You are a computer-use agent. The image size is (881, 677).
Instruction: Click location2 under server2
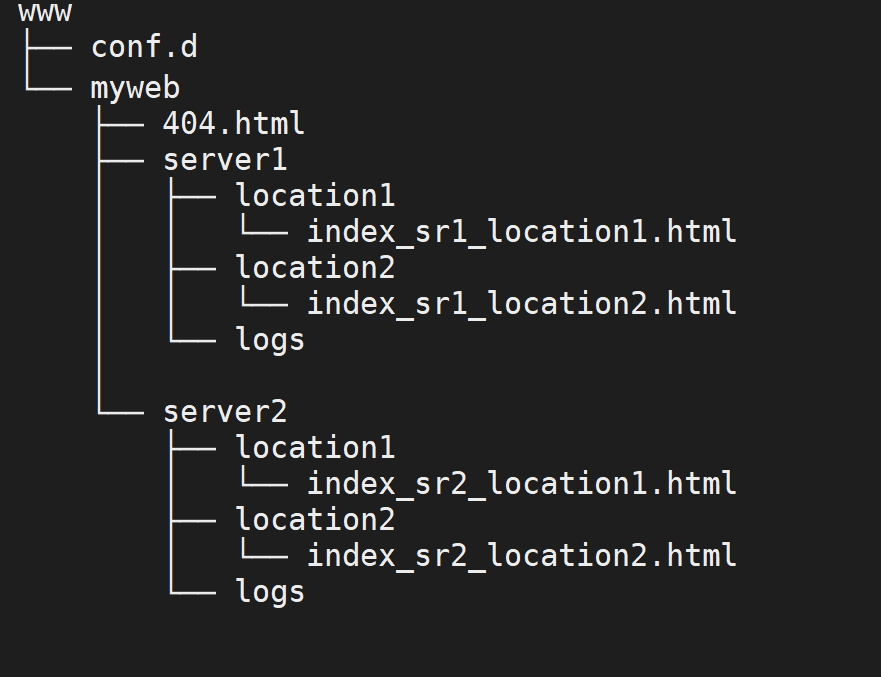point(315,520)
